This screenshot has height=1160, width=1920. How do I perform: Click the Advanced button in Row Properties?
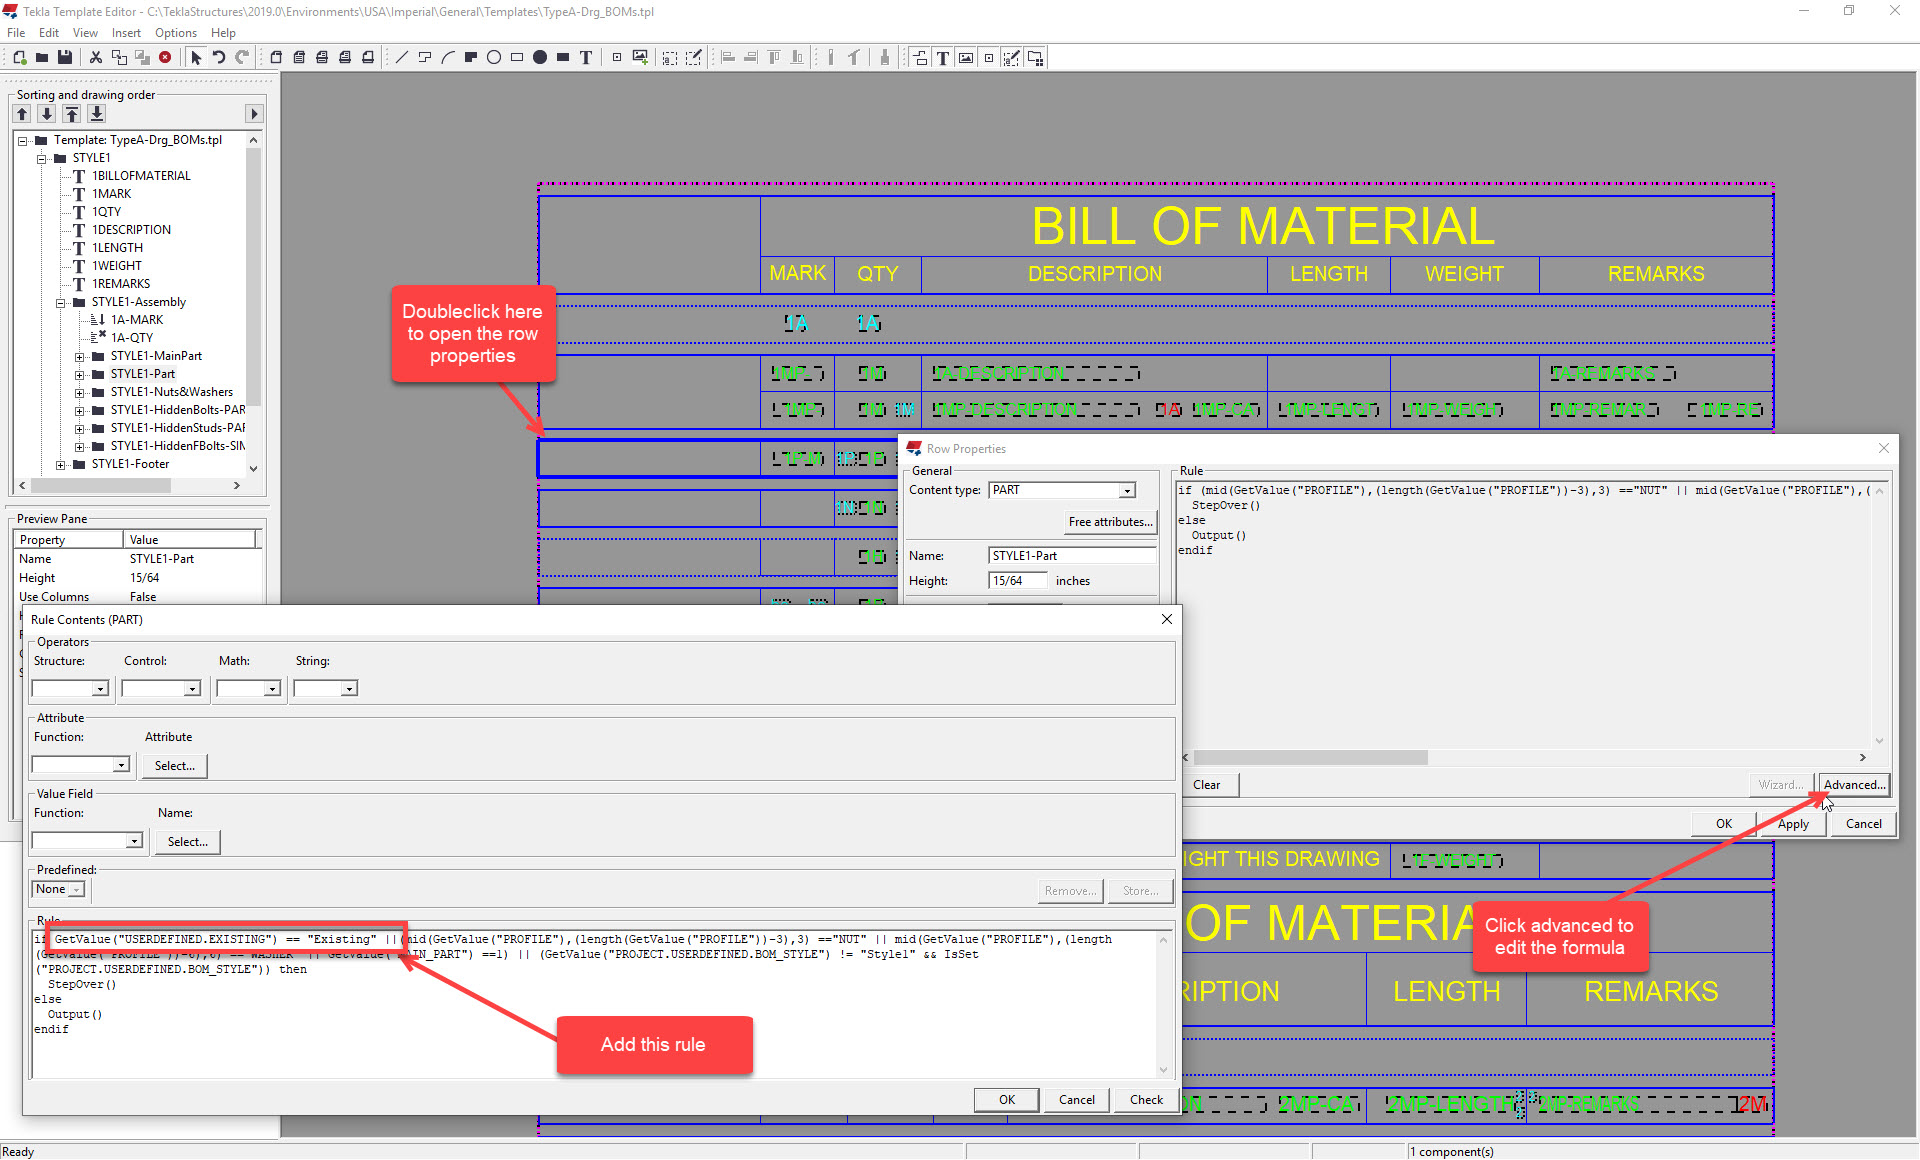click(x=1853, y=785)
